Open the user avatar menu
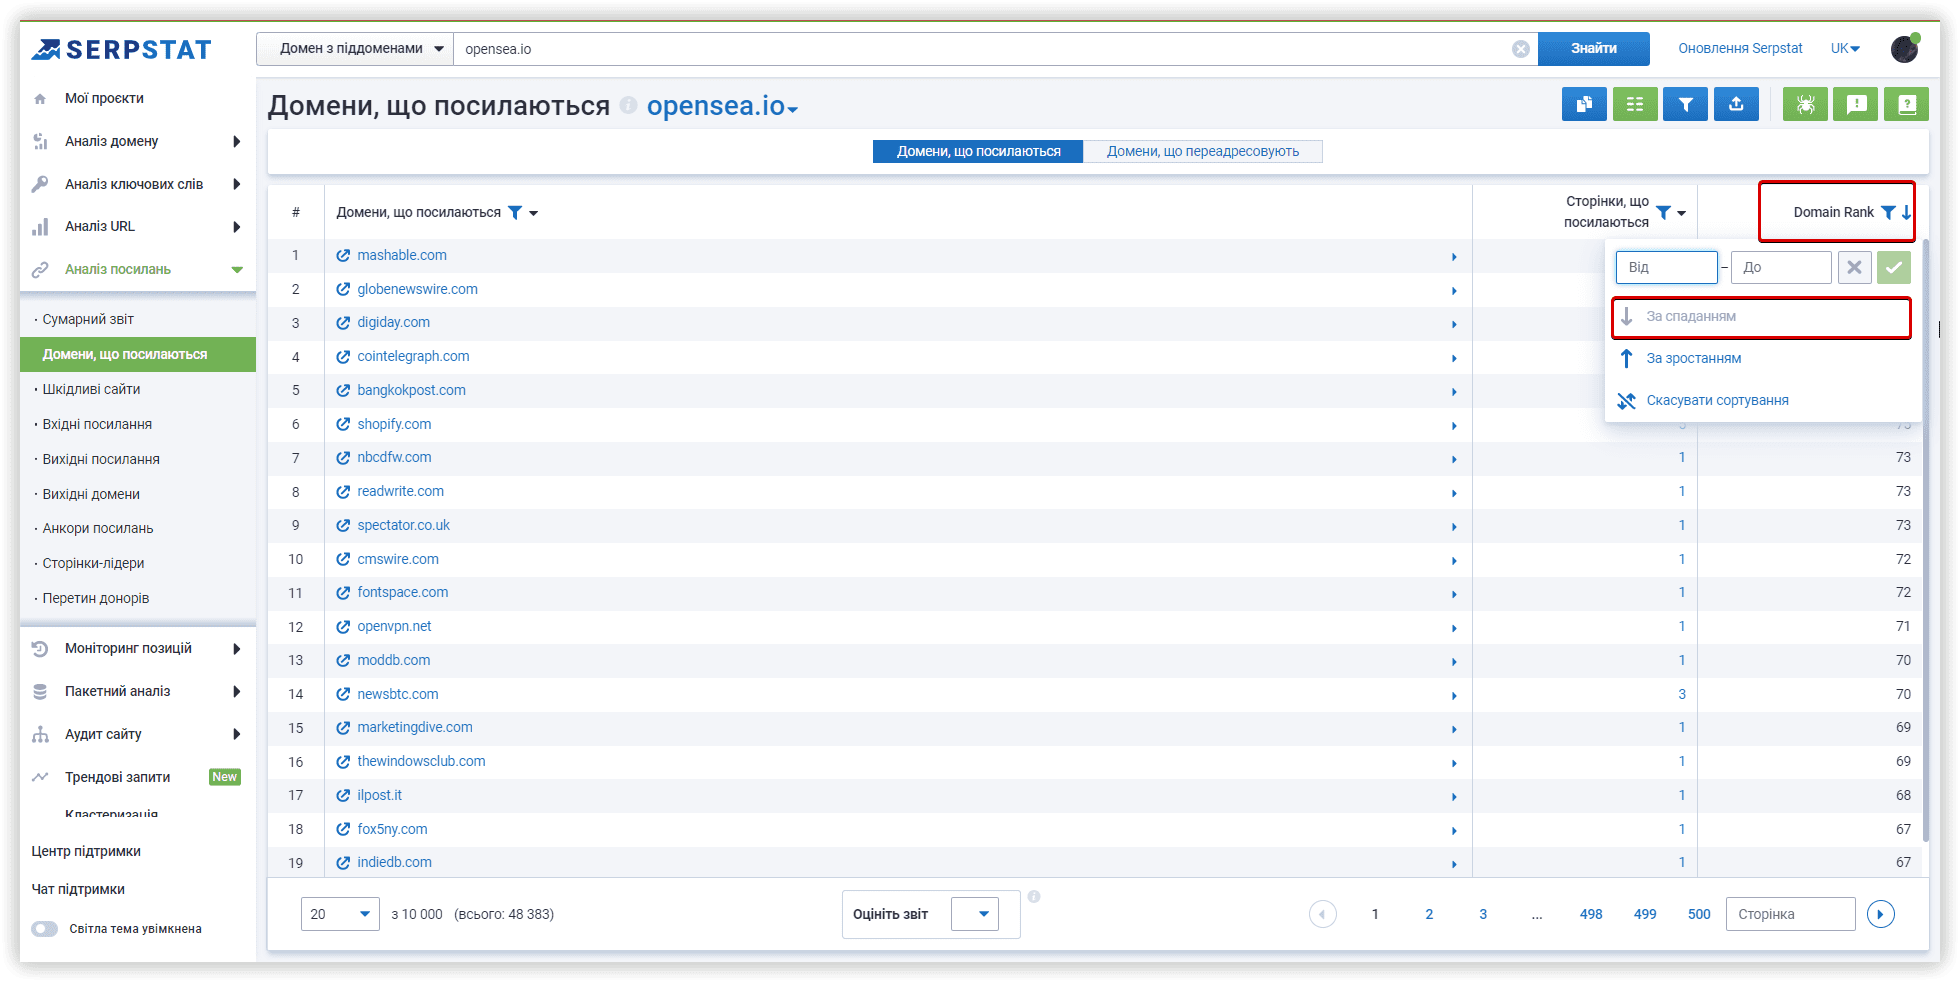Viewport: 1960px width, 982px height. (x=1905, y=48)
